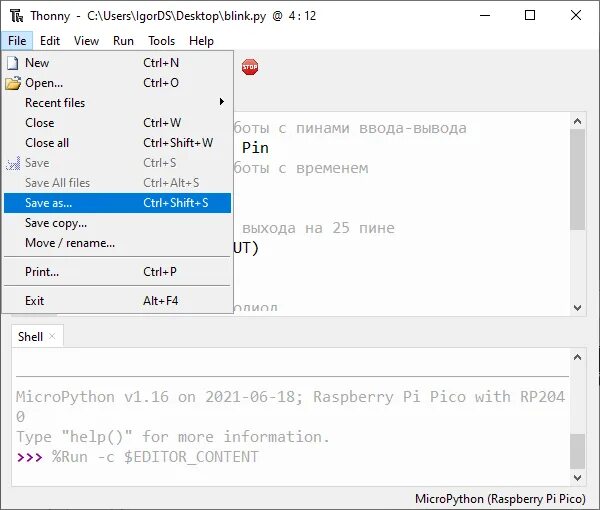Open the View menu

[86, 41]
